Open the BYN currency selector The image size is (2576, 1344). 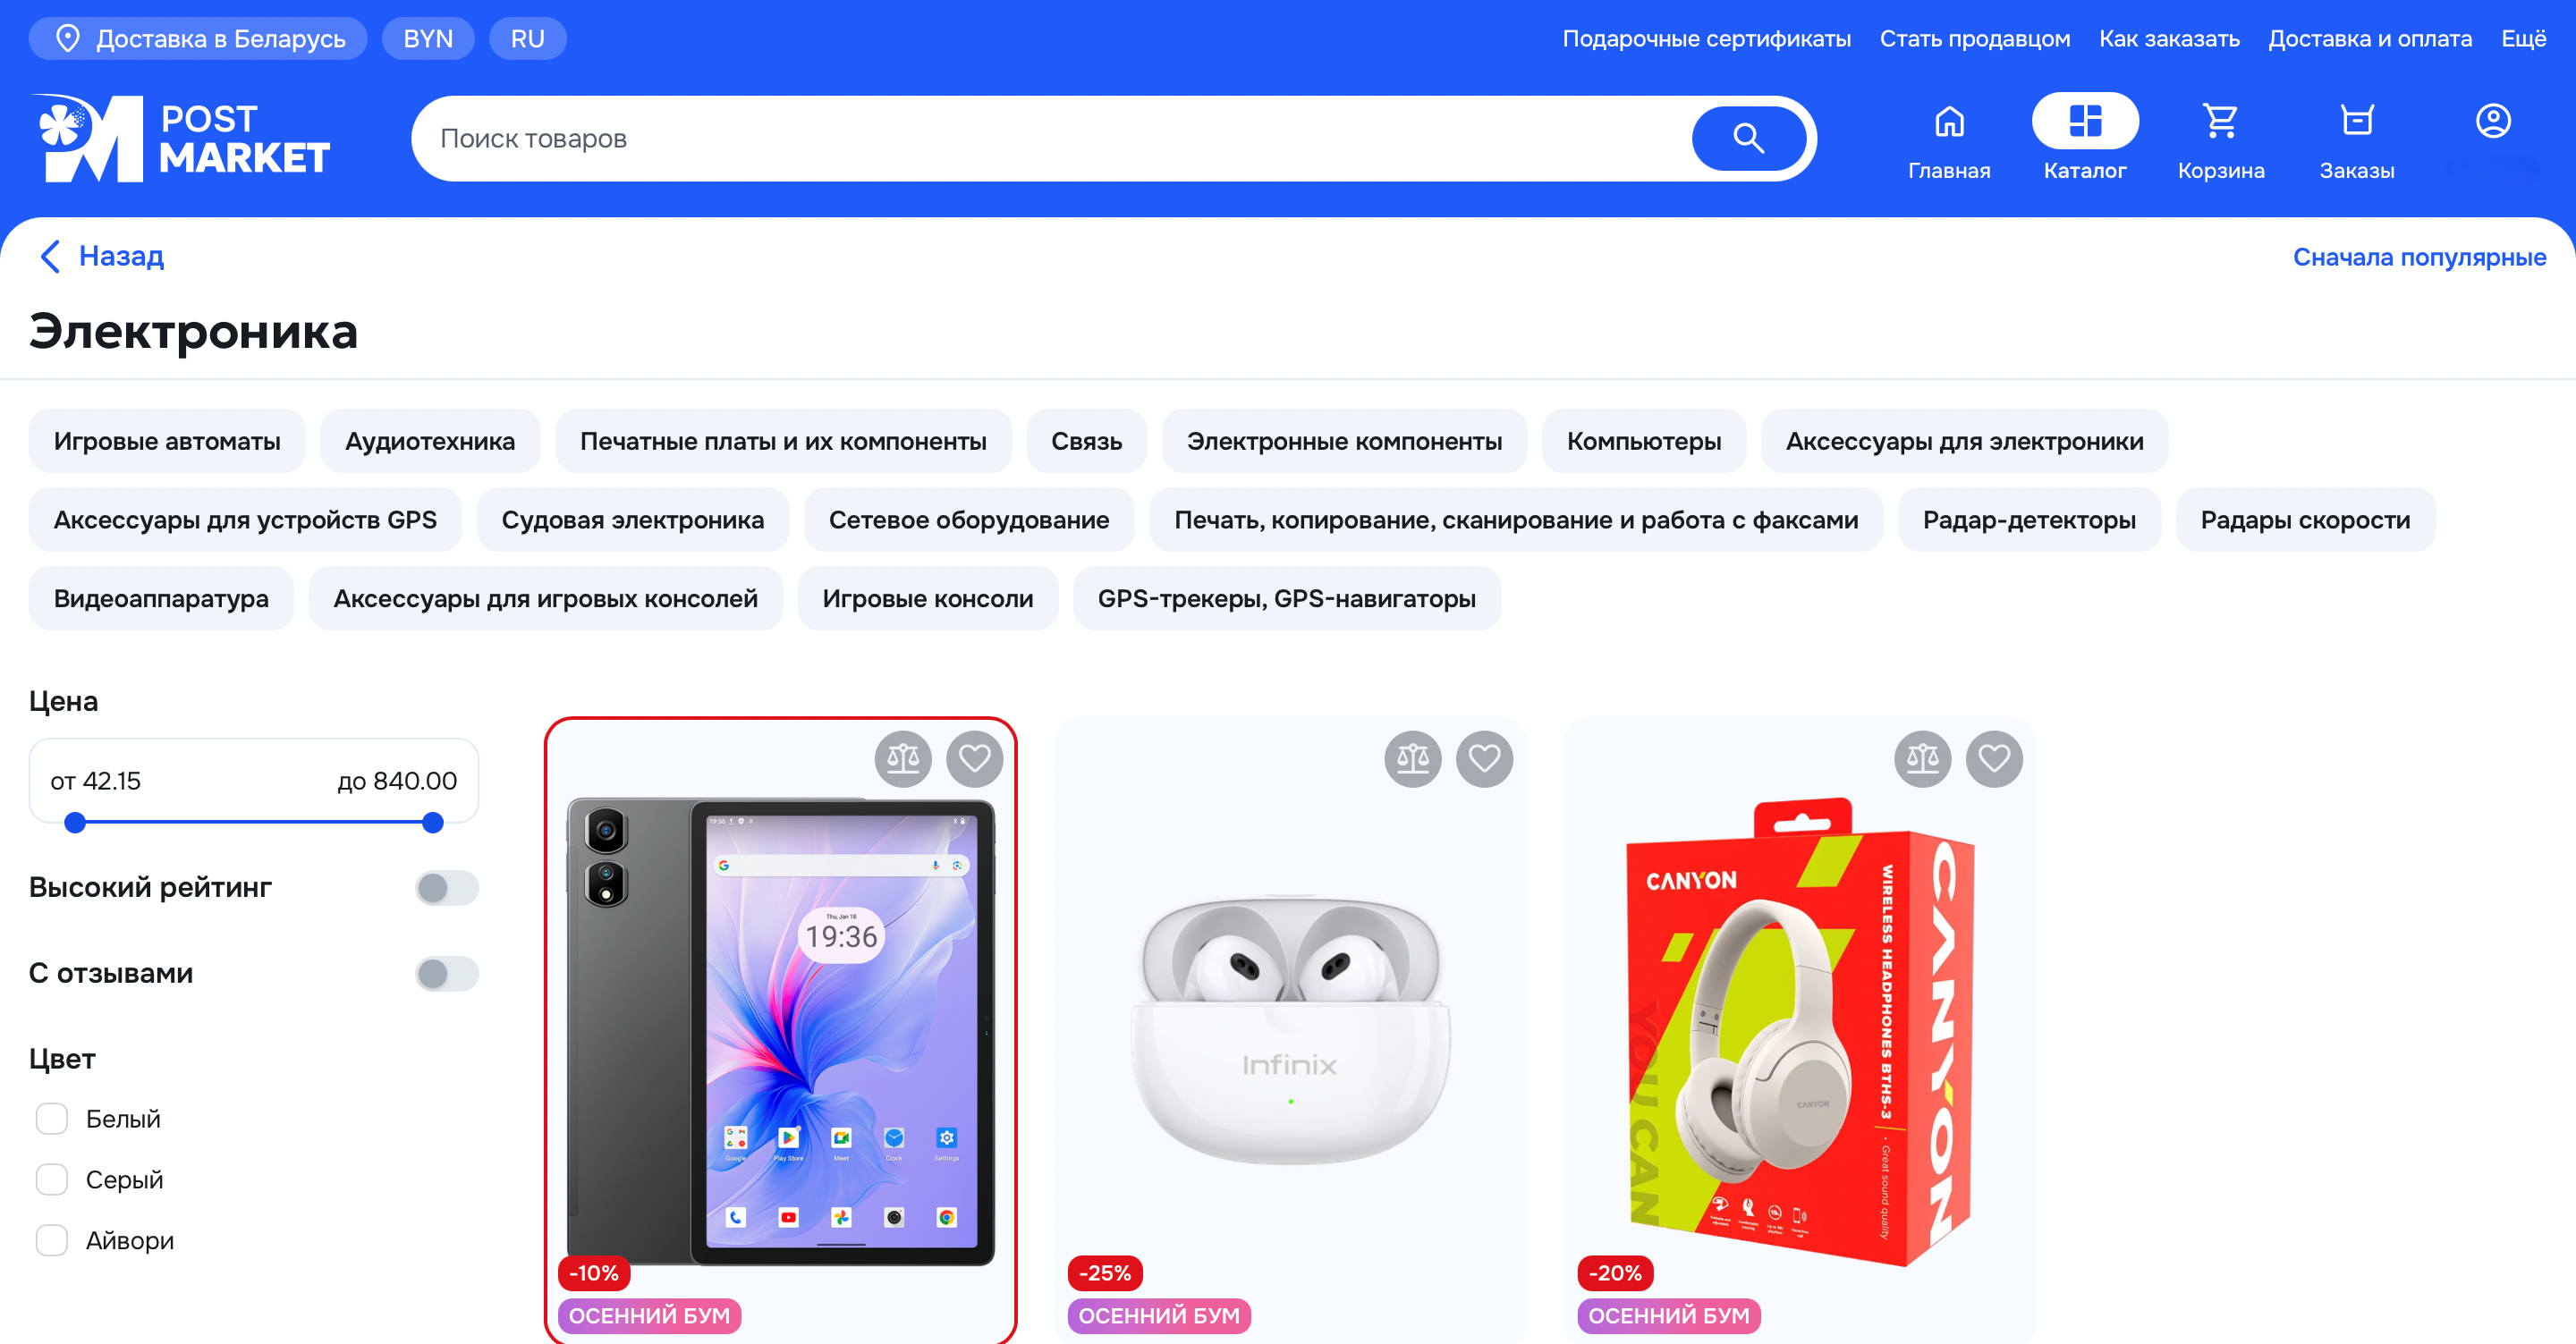tap(428, 39)
